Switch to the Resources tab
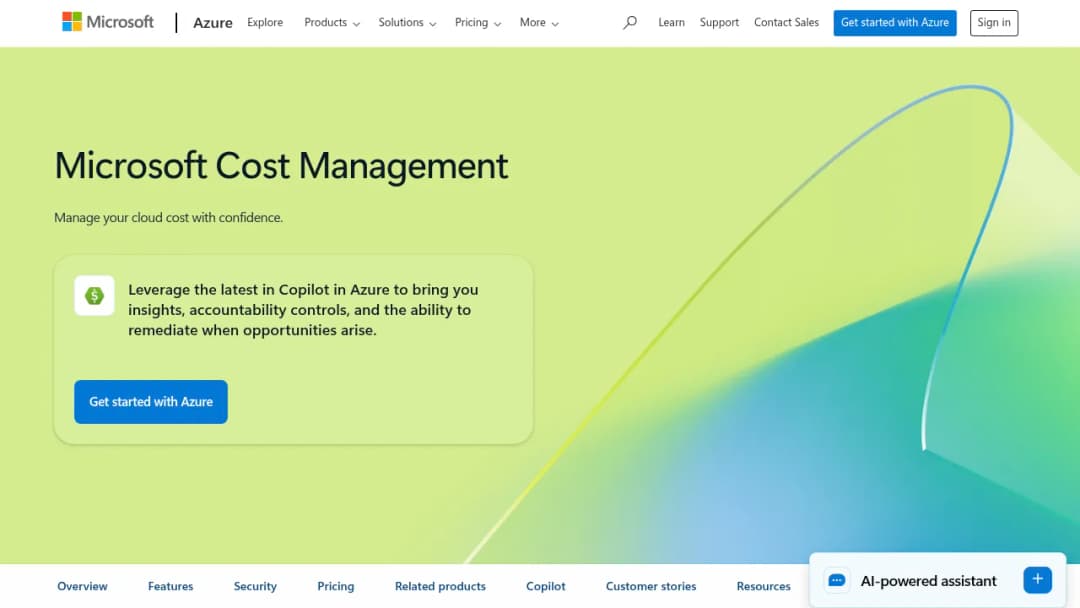This screenshot has height=608, width=1080. tap(763, 586)
